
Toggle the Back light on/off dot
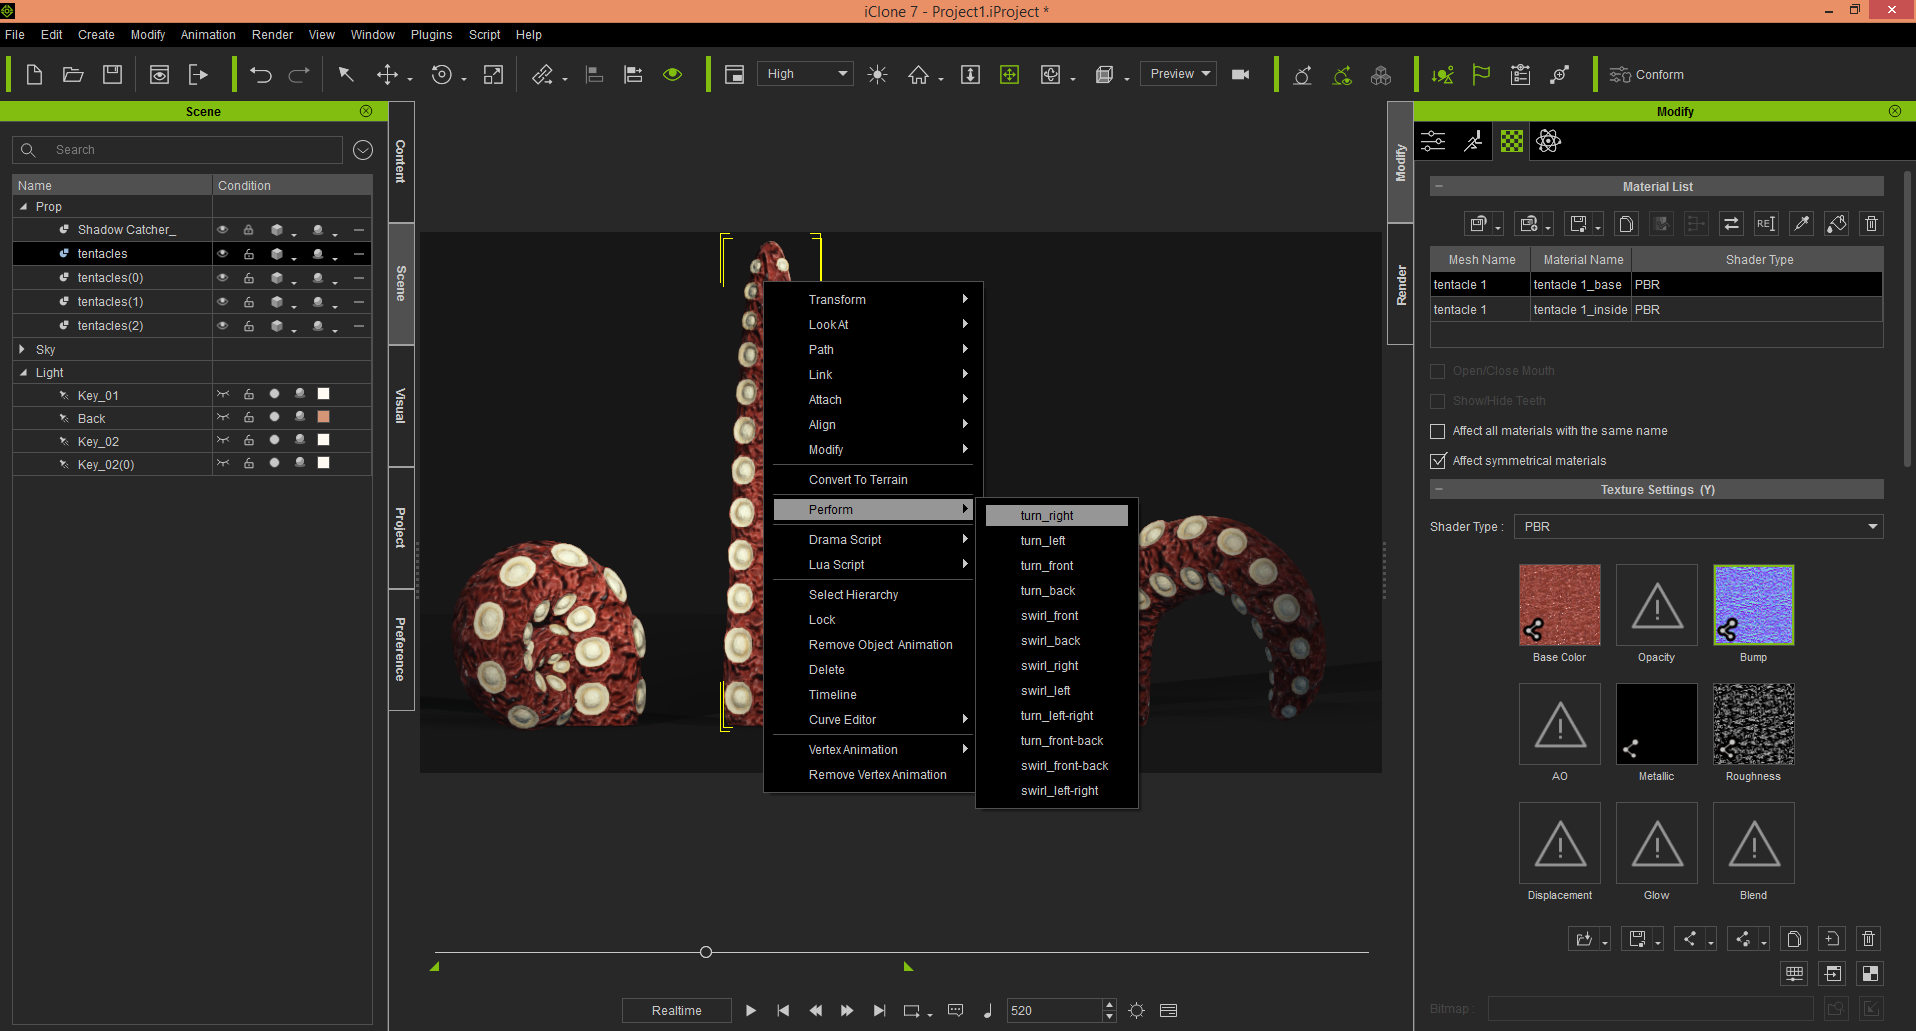coord(274,417)
